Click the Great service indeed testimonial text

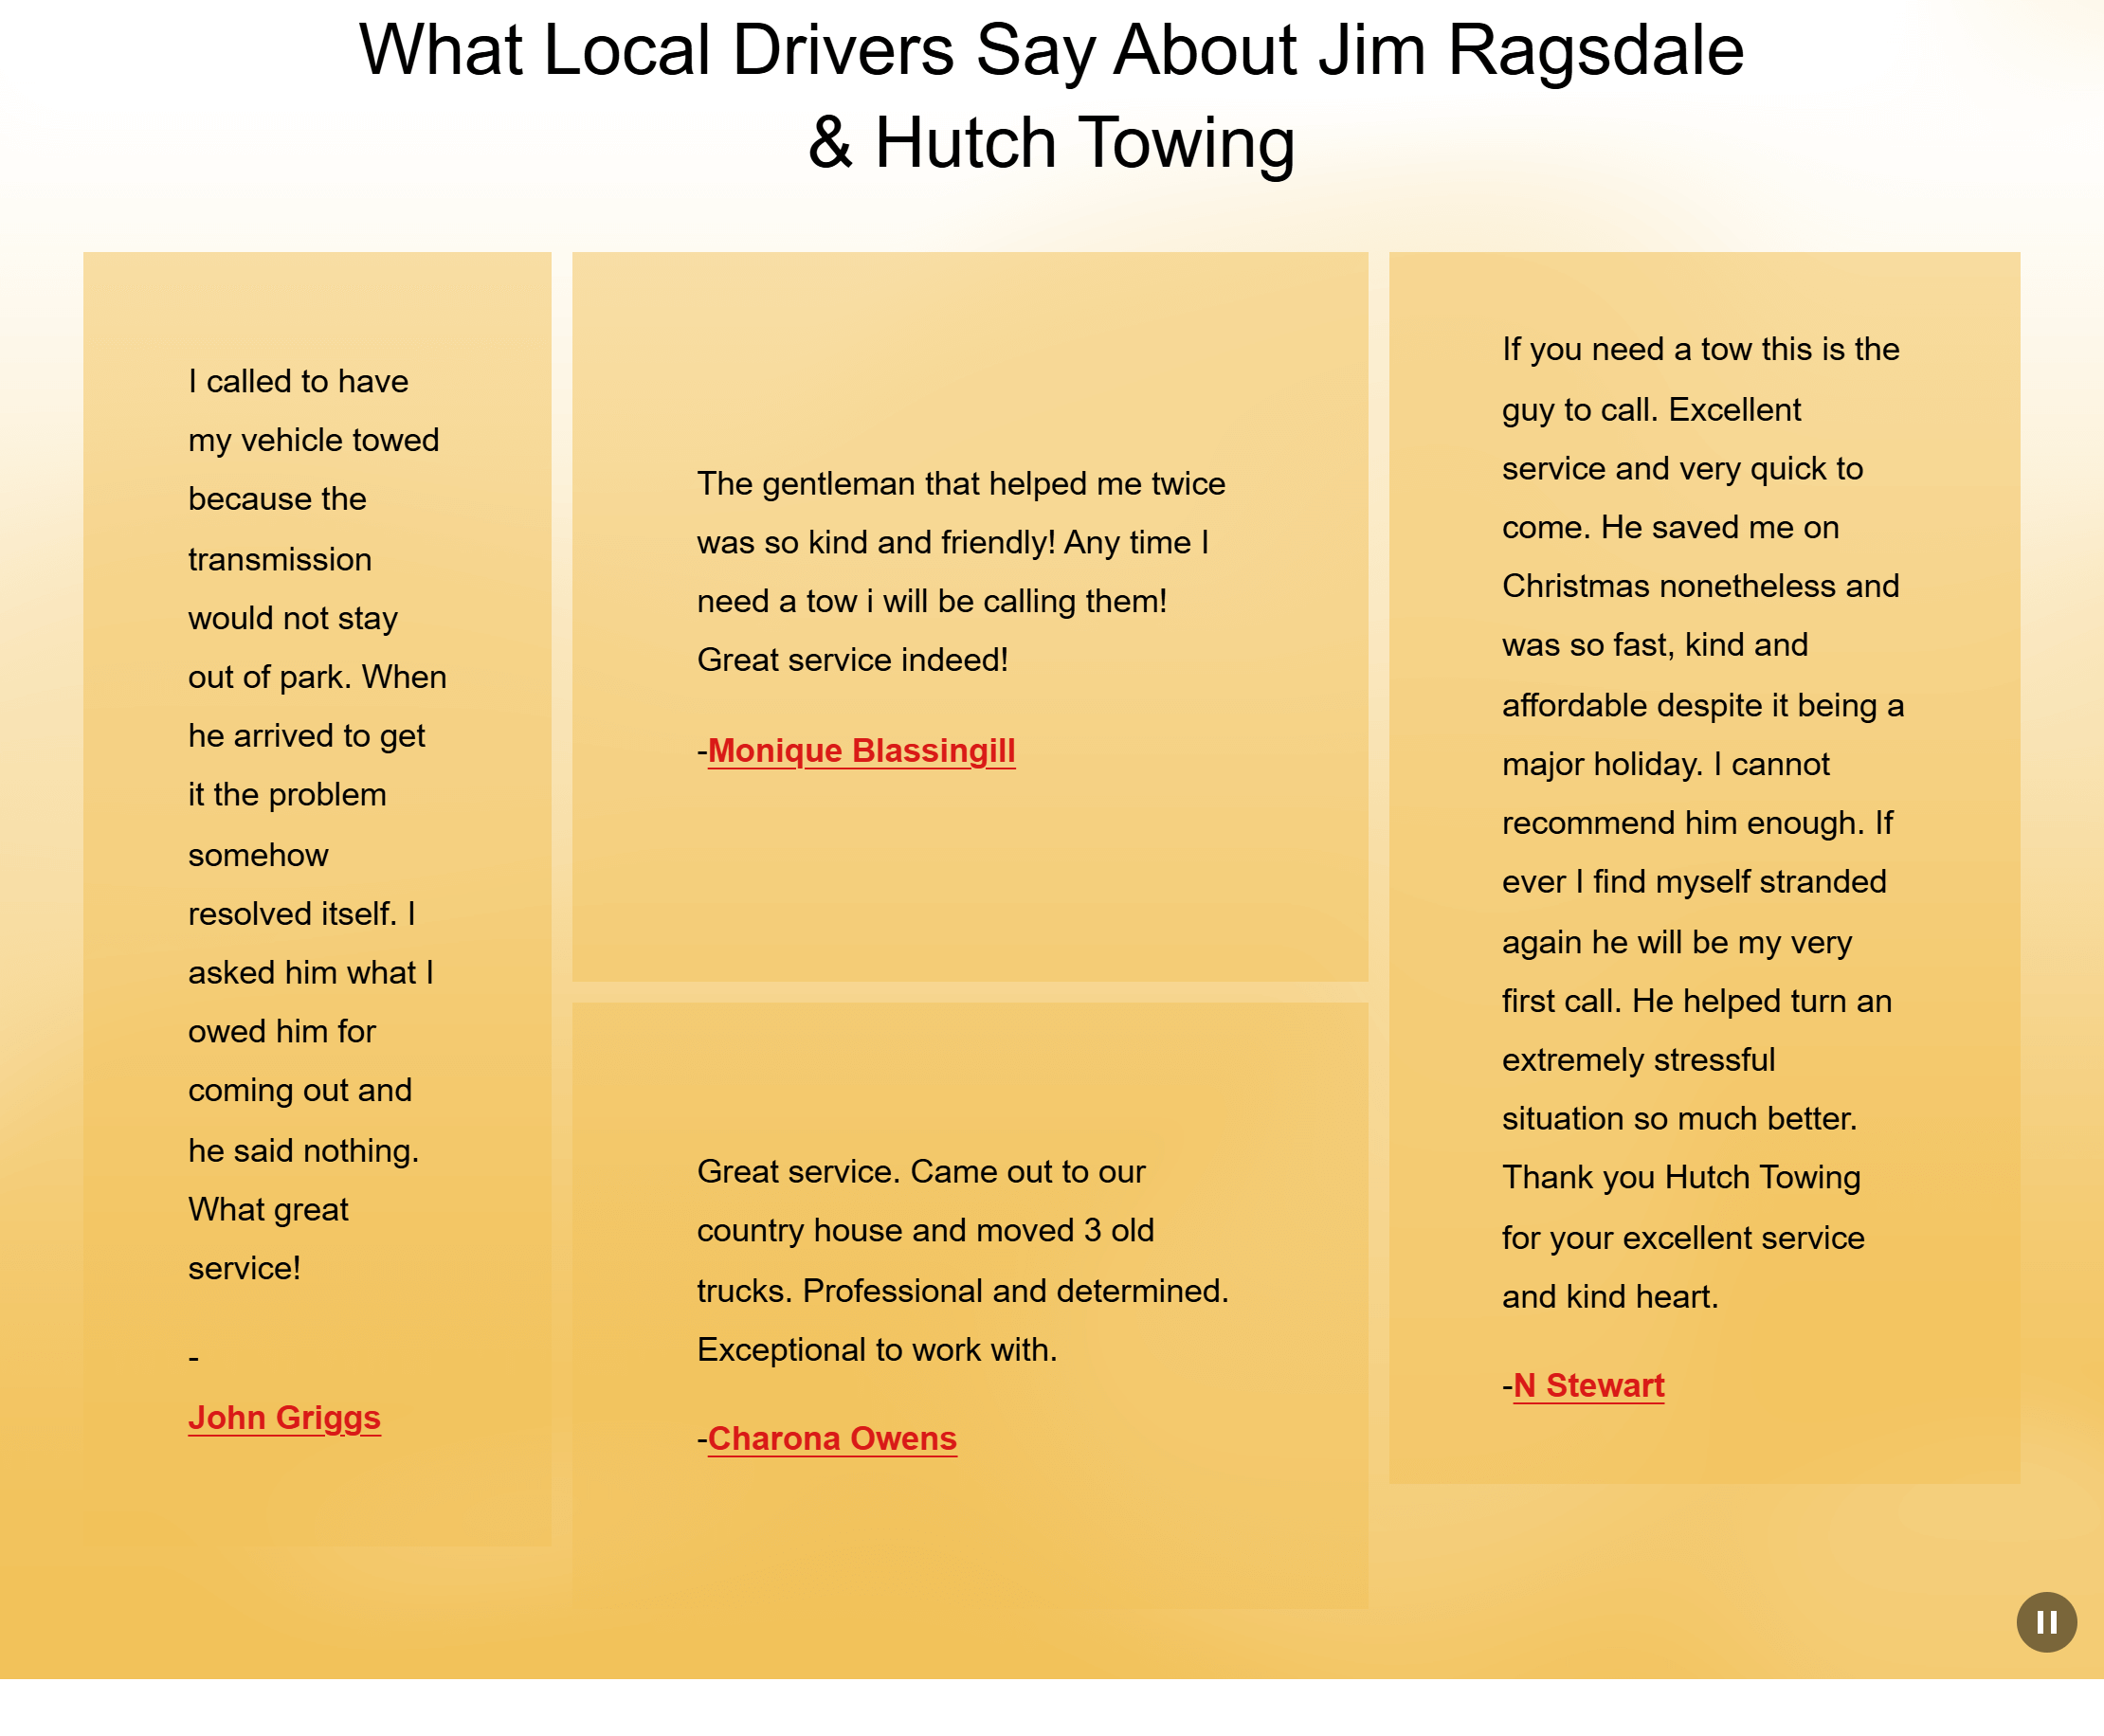click(x=960, y=571)
